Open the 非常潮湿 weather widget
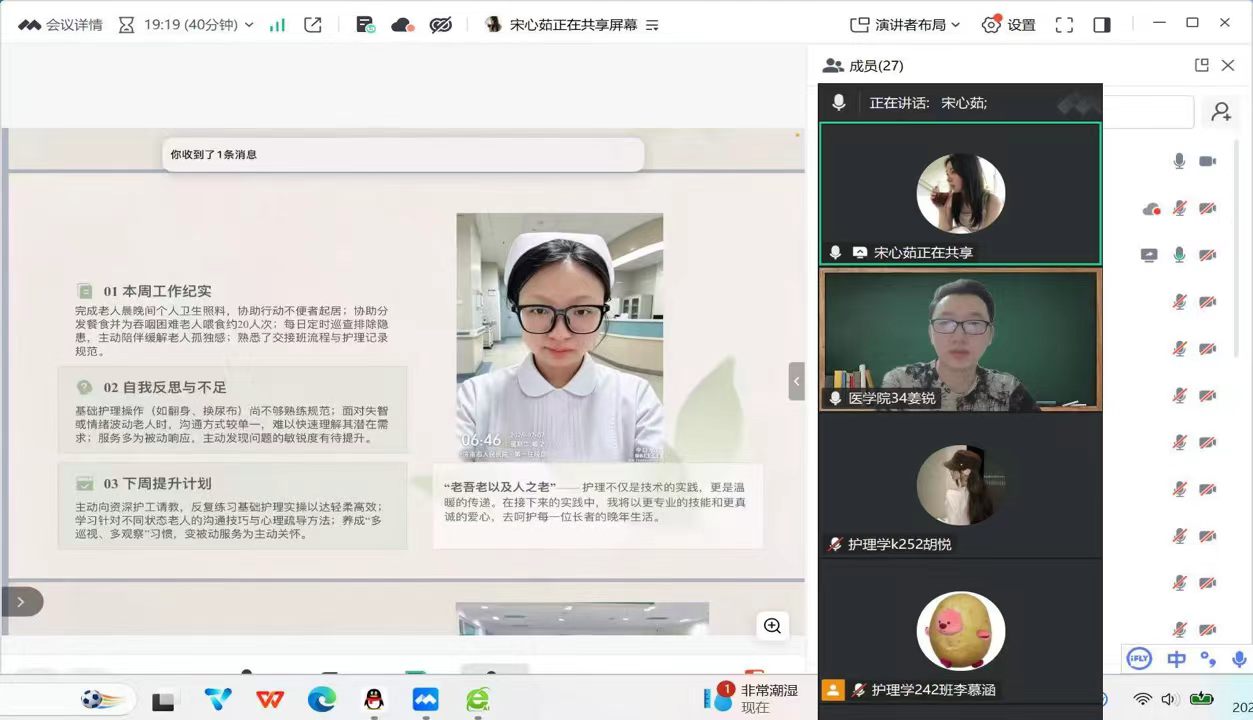Viewport: 1253px width, 720px height. coord(752,699)
